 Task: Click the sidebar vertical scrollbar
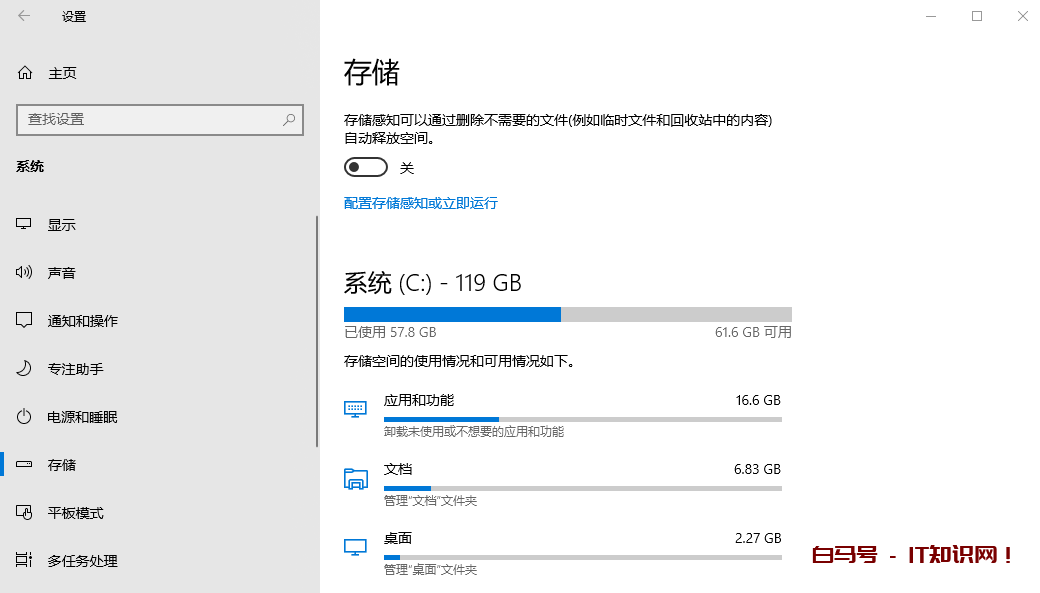pyautogui.click(x=317, y=330)
